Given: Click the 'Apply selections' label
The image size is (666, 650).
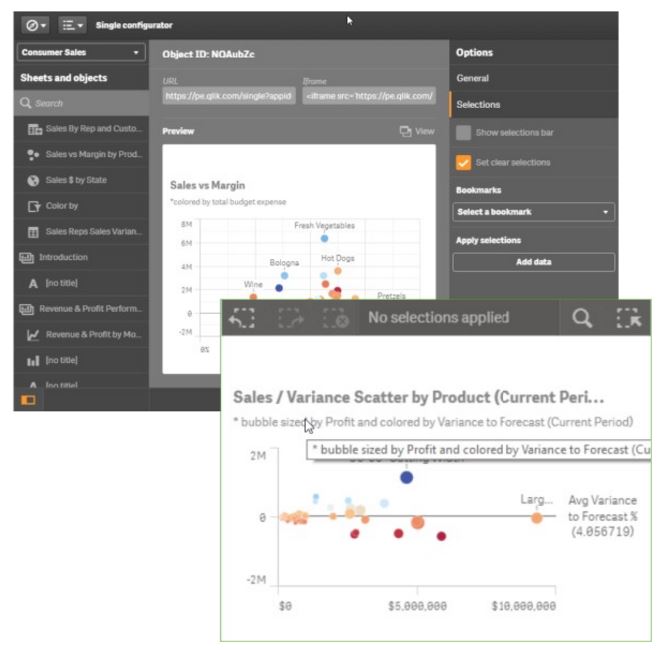Looking at the screenshot, I should (x=488, y=240).
